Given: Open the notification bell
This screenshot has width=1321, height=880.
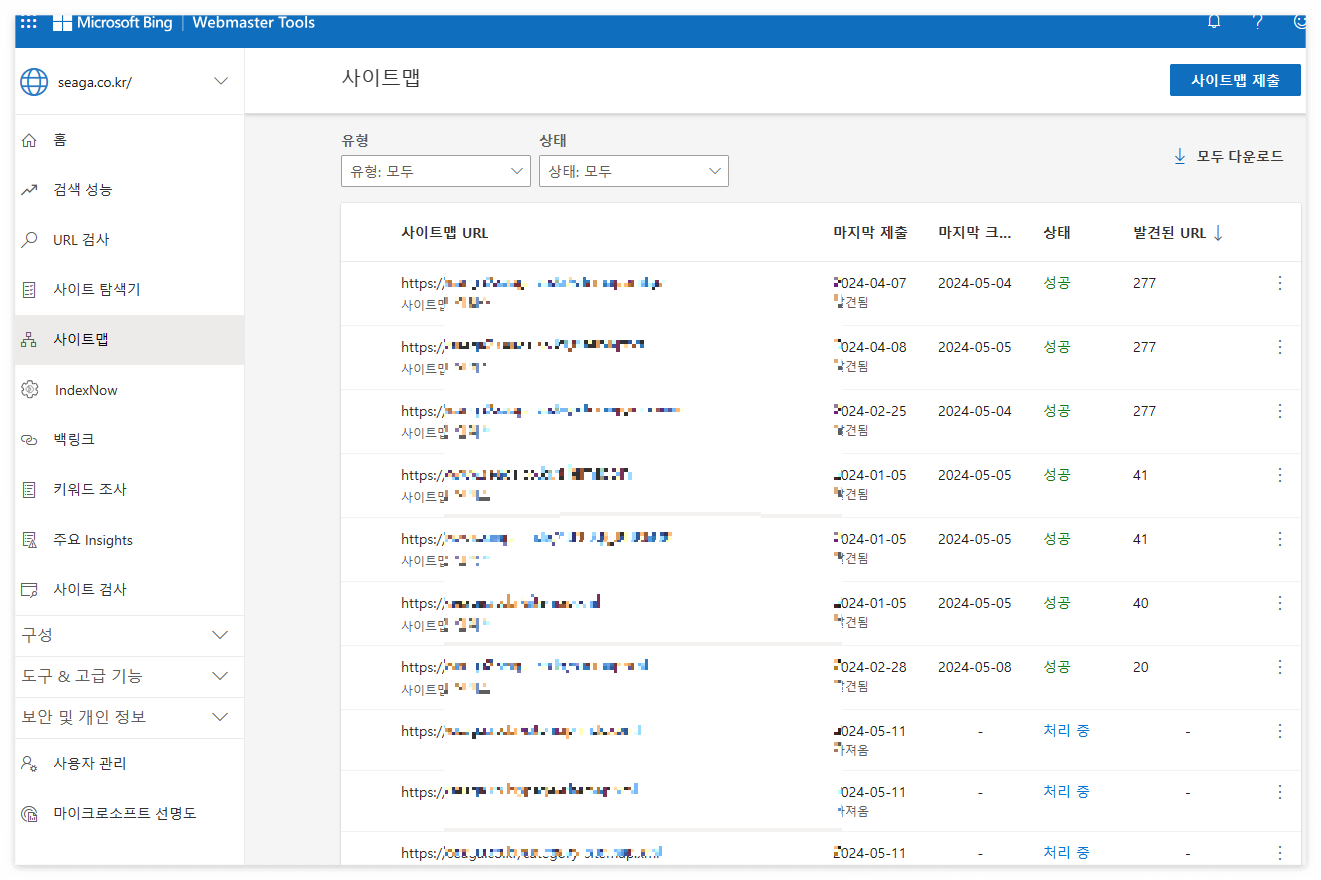Looking at the screenshot, I should point(1213,21).
